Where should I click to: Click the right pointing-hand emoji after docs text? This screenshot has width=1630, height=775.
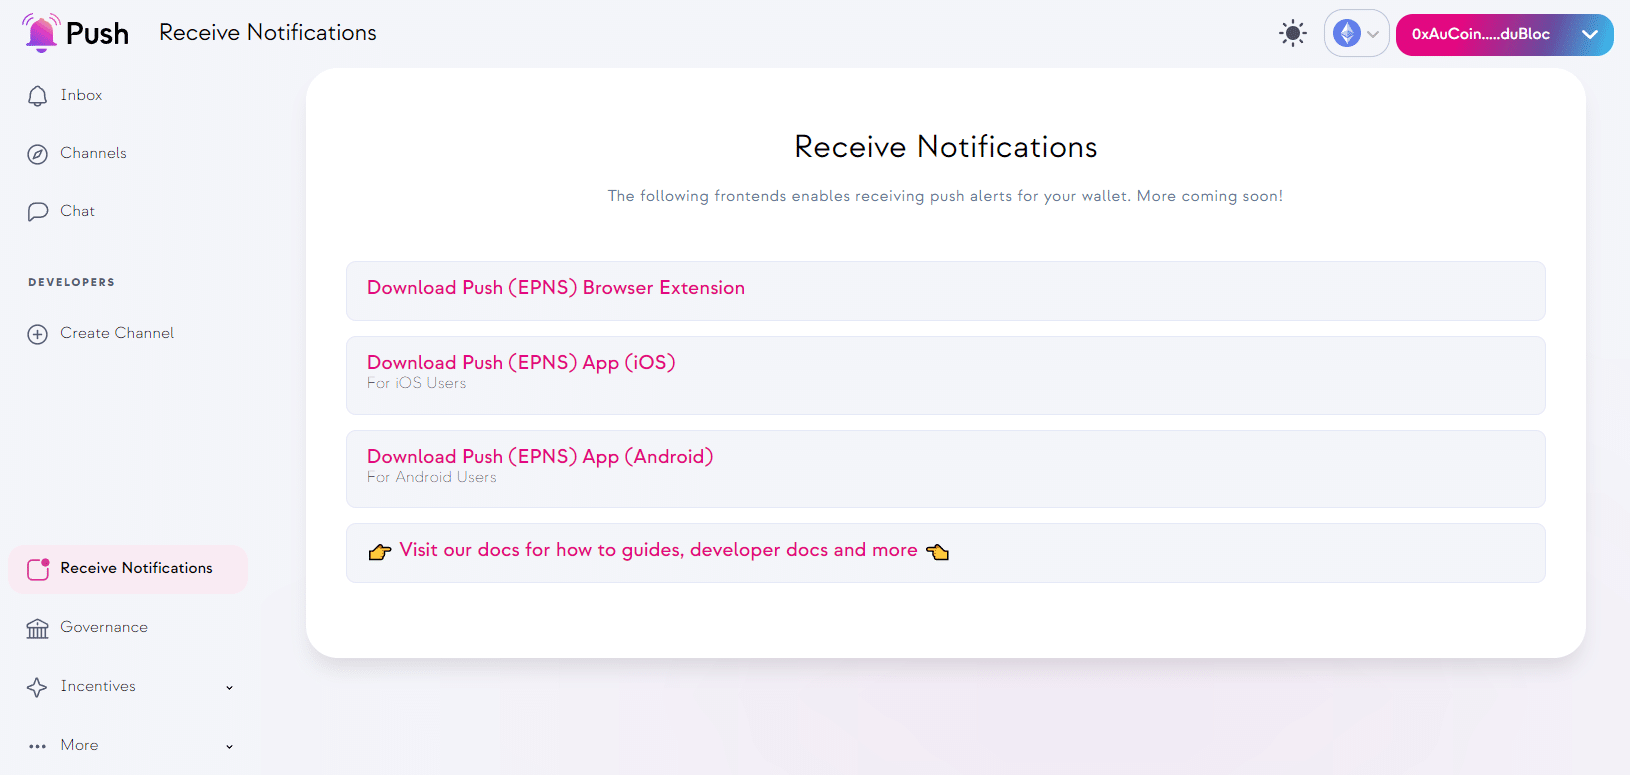point(938,551)
